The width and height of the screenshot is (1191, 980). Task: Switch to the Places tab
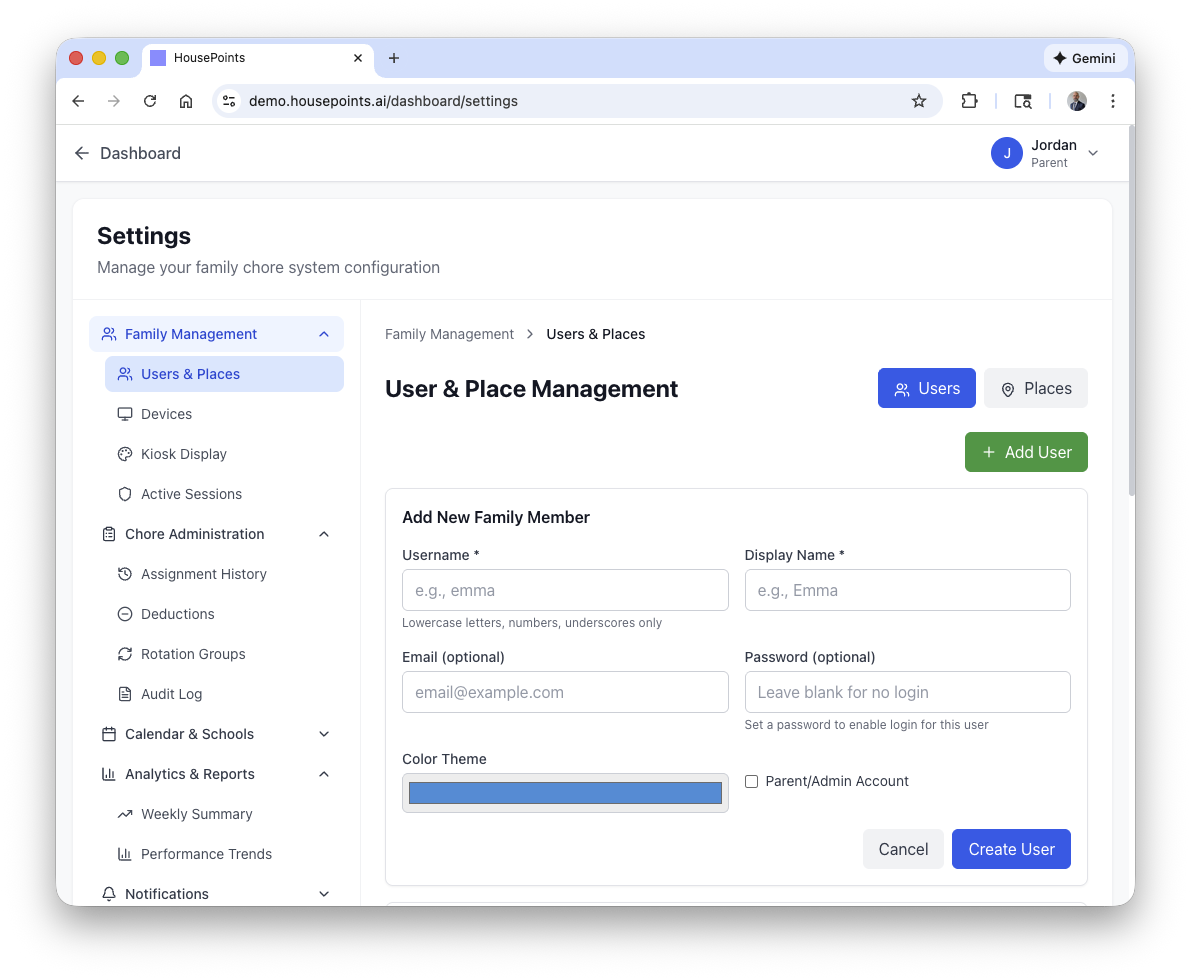(1035, 388)
